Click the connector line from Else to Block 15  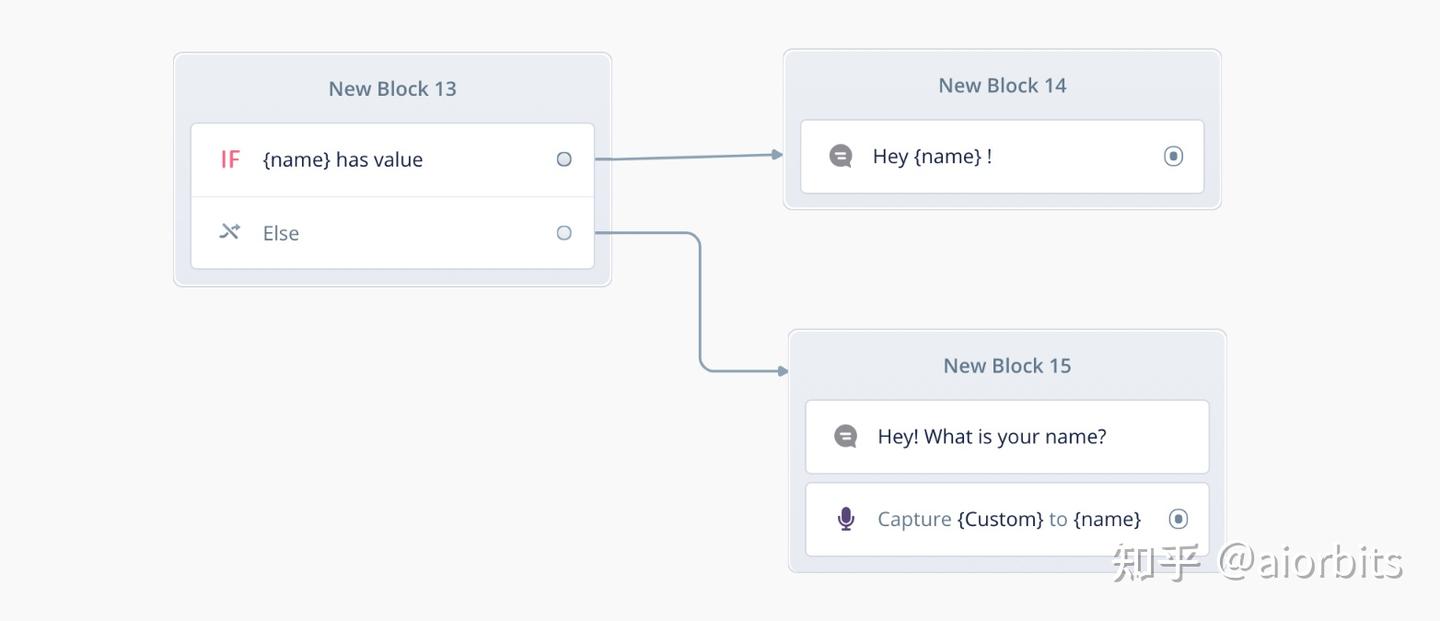coord(699,300)
